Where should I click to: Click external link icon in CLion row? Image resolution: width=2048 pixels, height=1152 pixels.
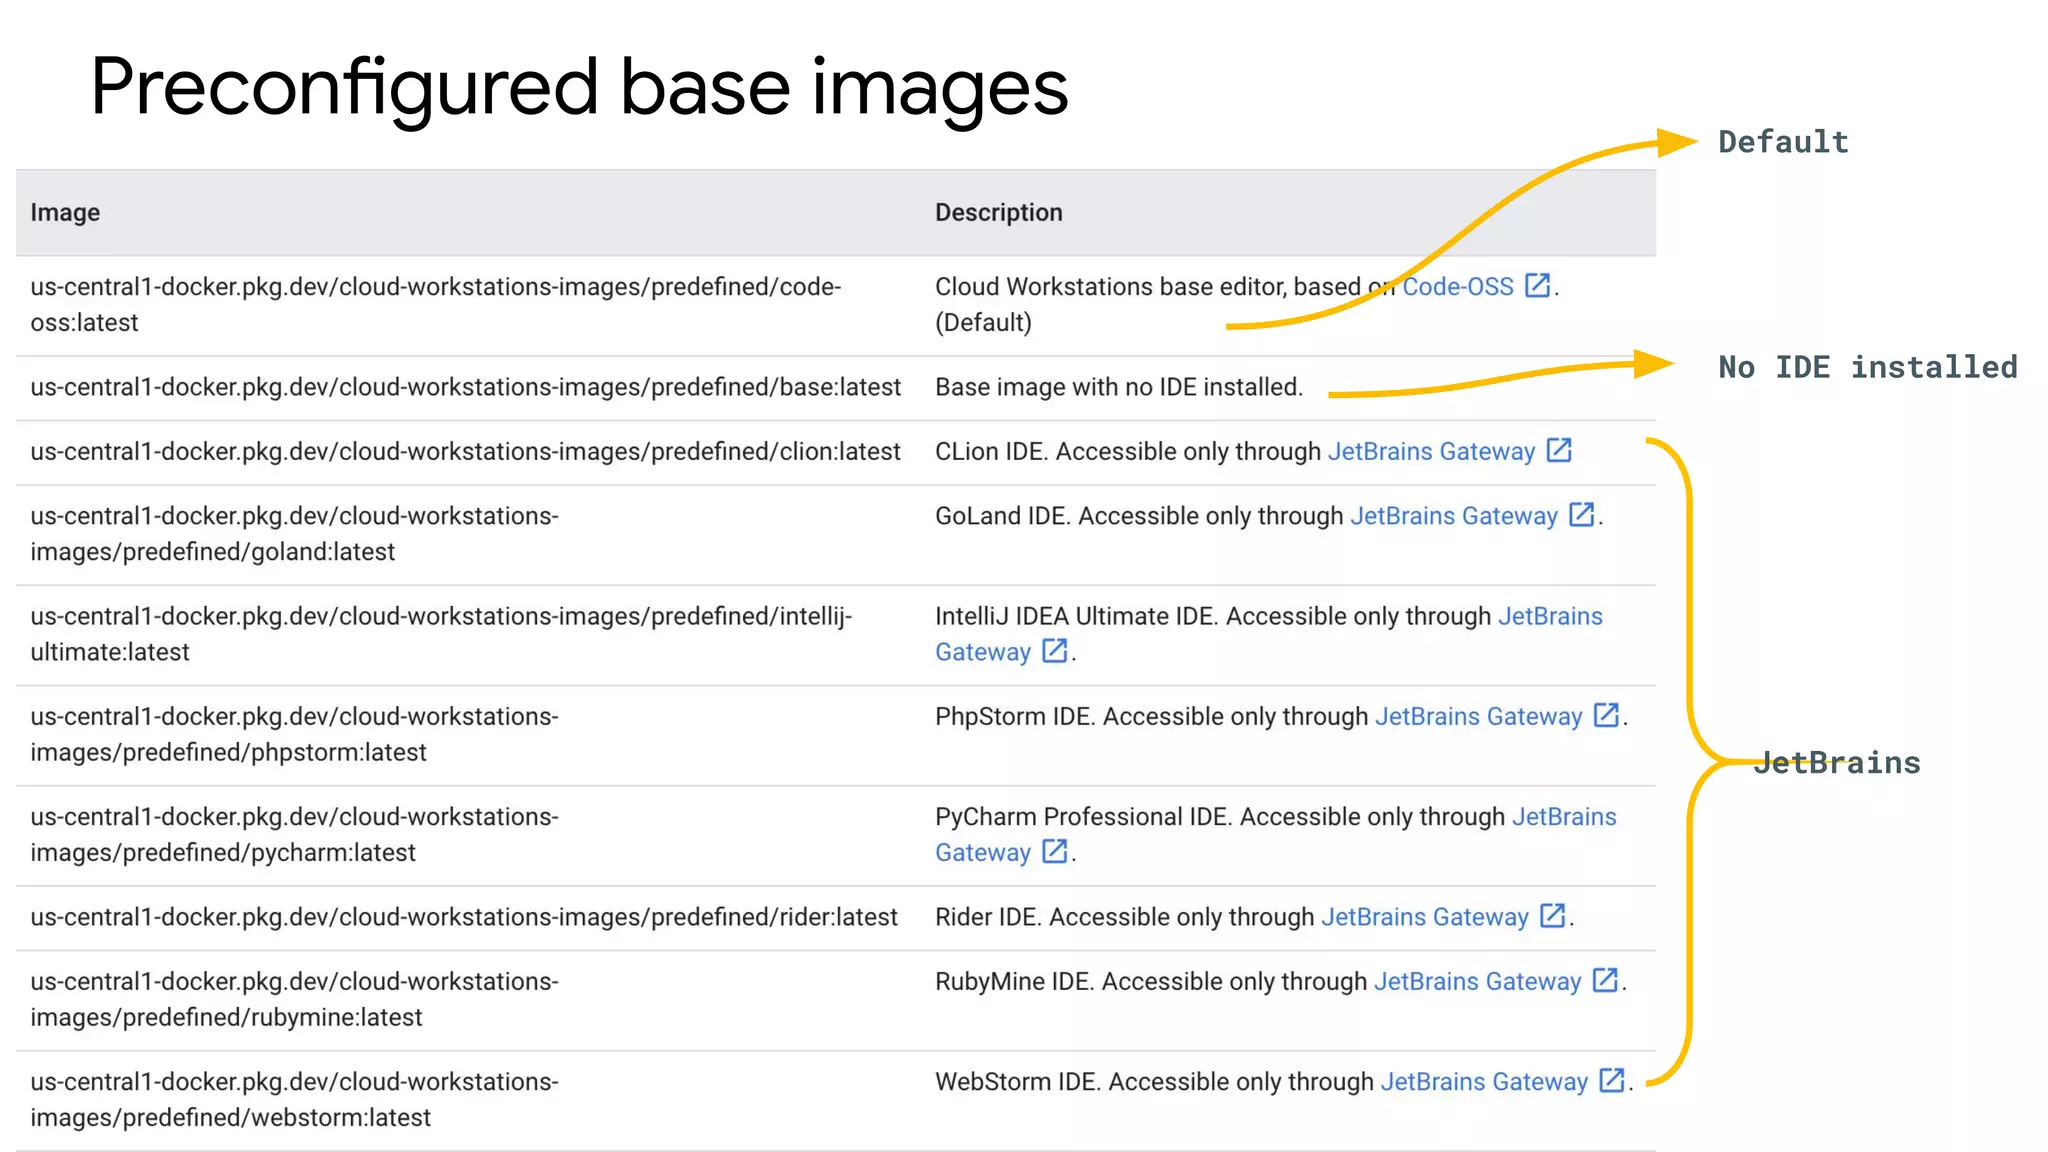(x=1559, y=450)
